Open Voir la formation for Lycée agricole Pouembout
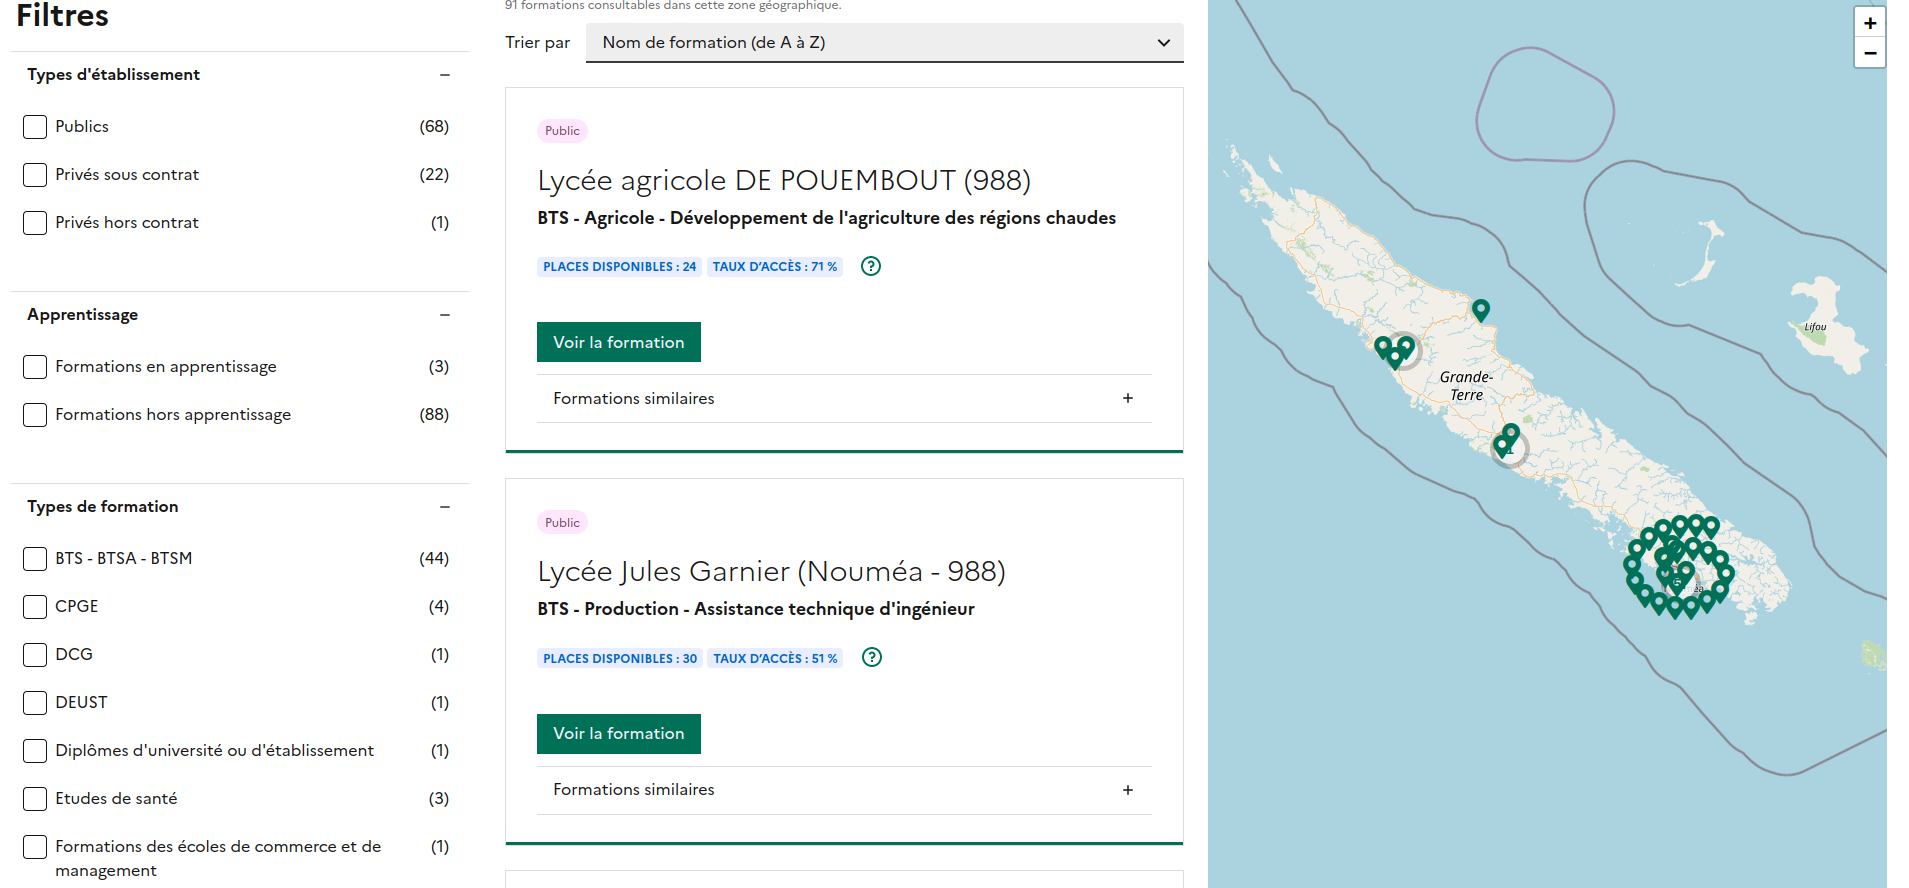 click(x=618, y=342)
